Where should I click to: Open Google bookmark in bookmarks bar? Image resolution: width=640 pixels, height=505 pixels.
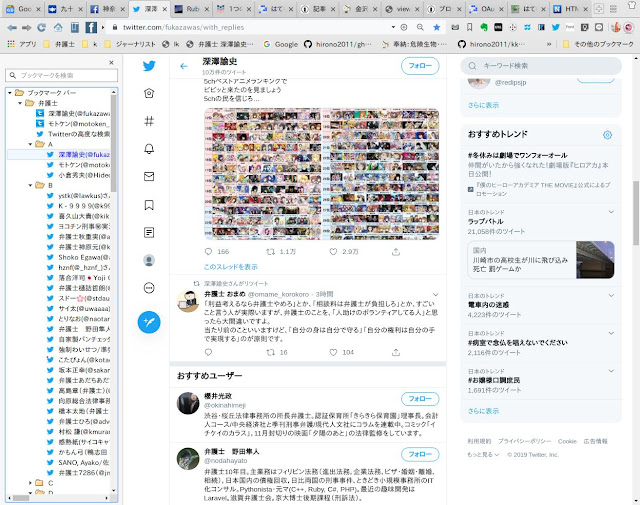click(x=281, y=44)
